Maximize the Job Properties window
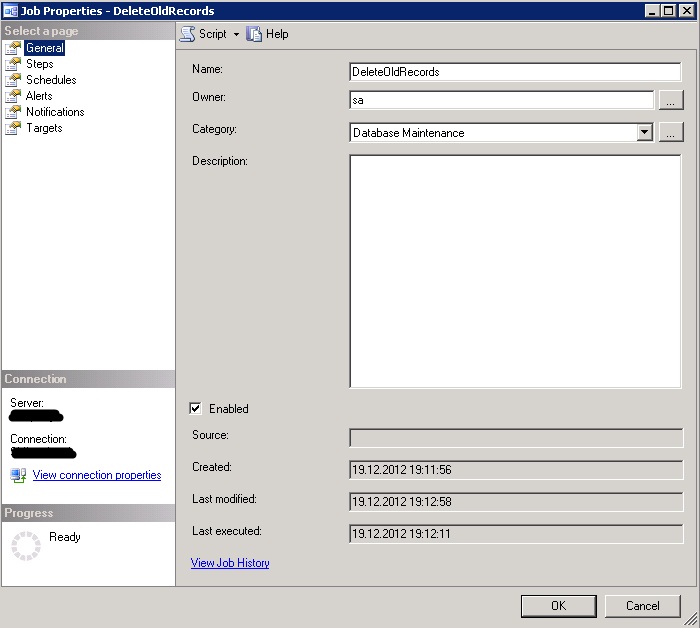700x628 pixels. point(669,10)
